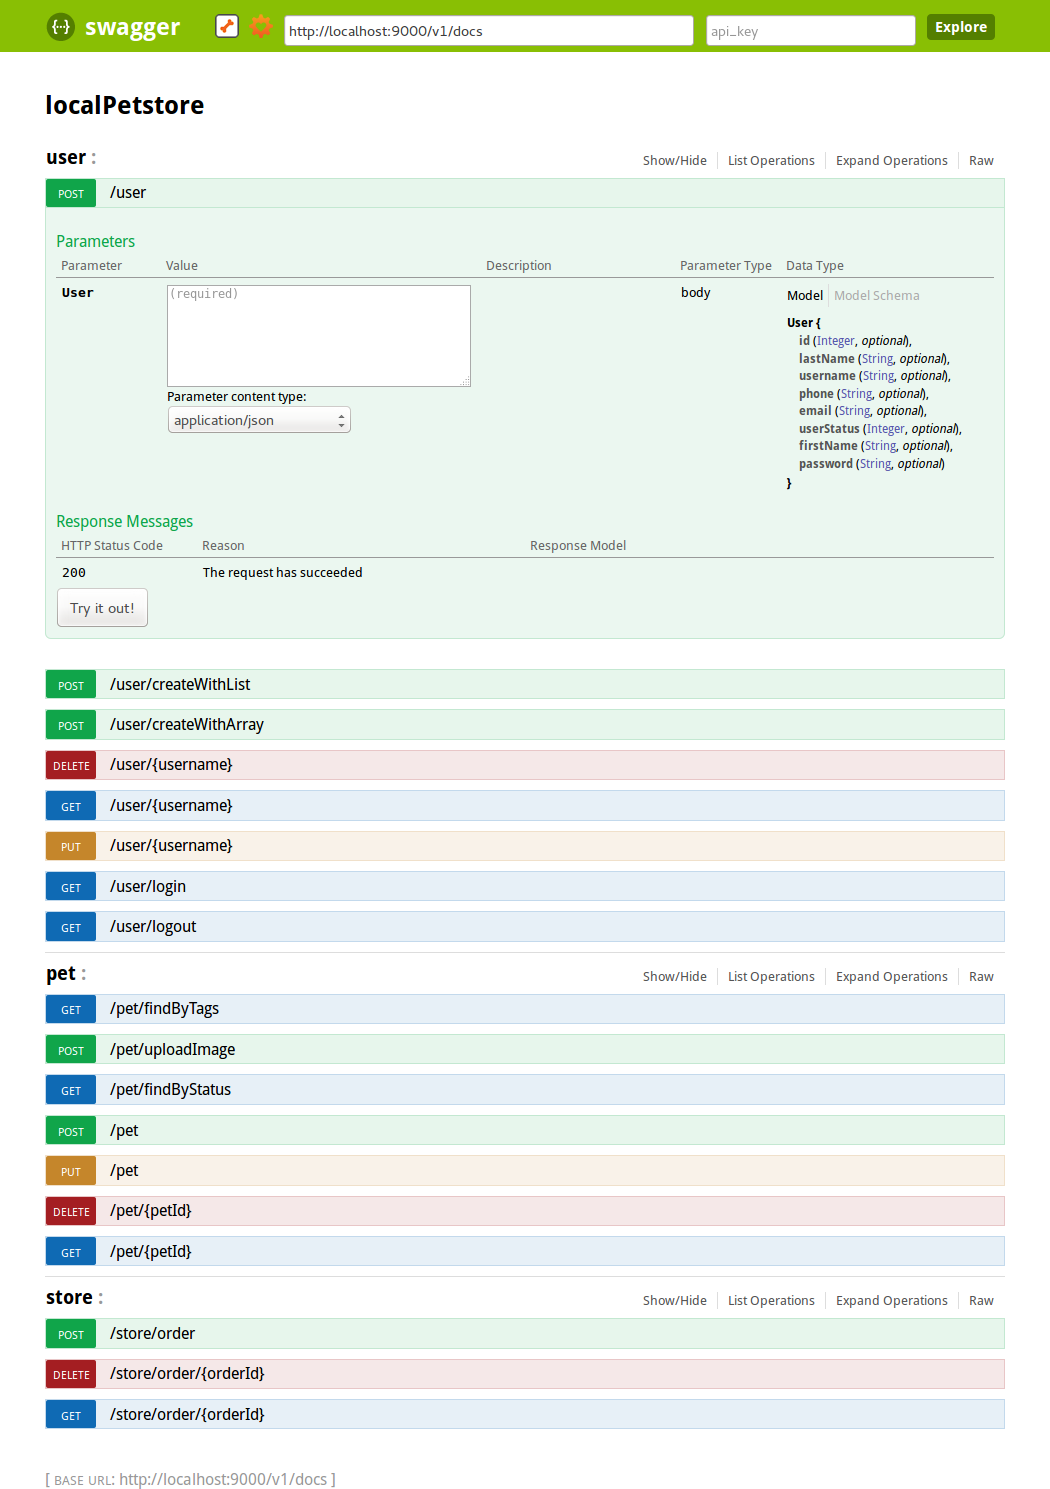
Task: Click the PUT badge for /user/{username}
Action: [71, 846]
